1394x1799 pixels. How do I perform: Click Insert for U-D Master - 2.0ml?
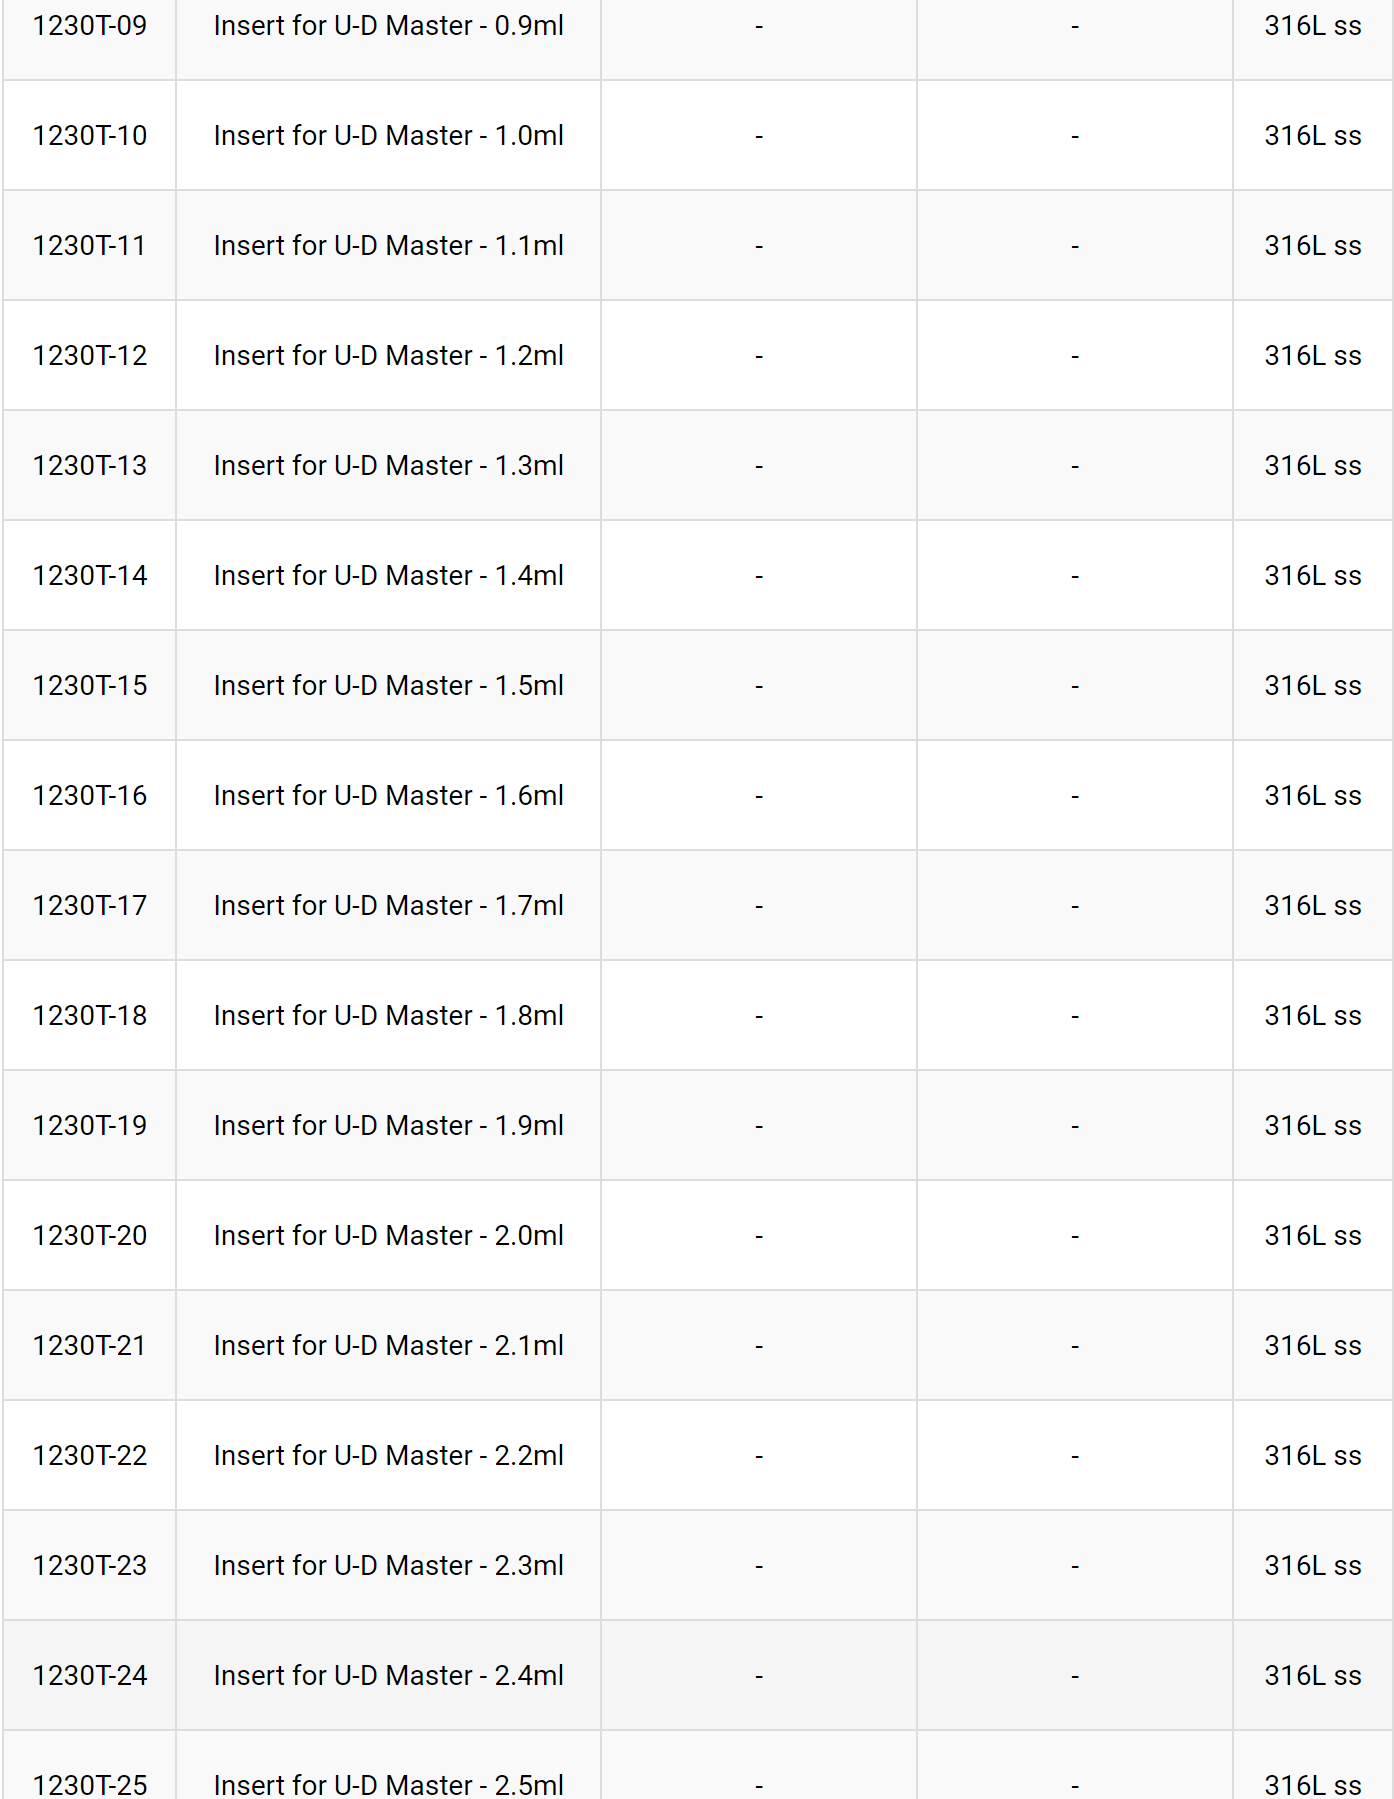[389, 1236]
